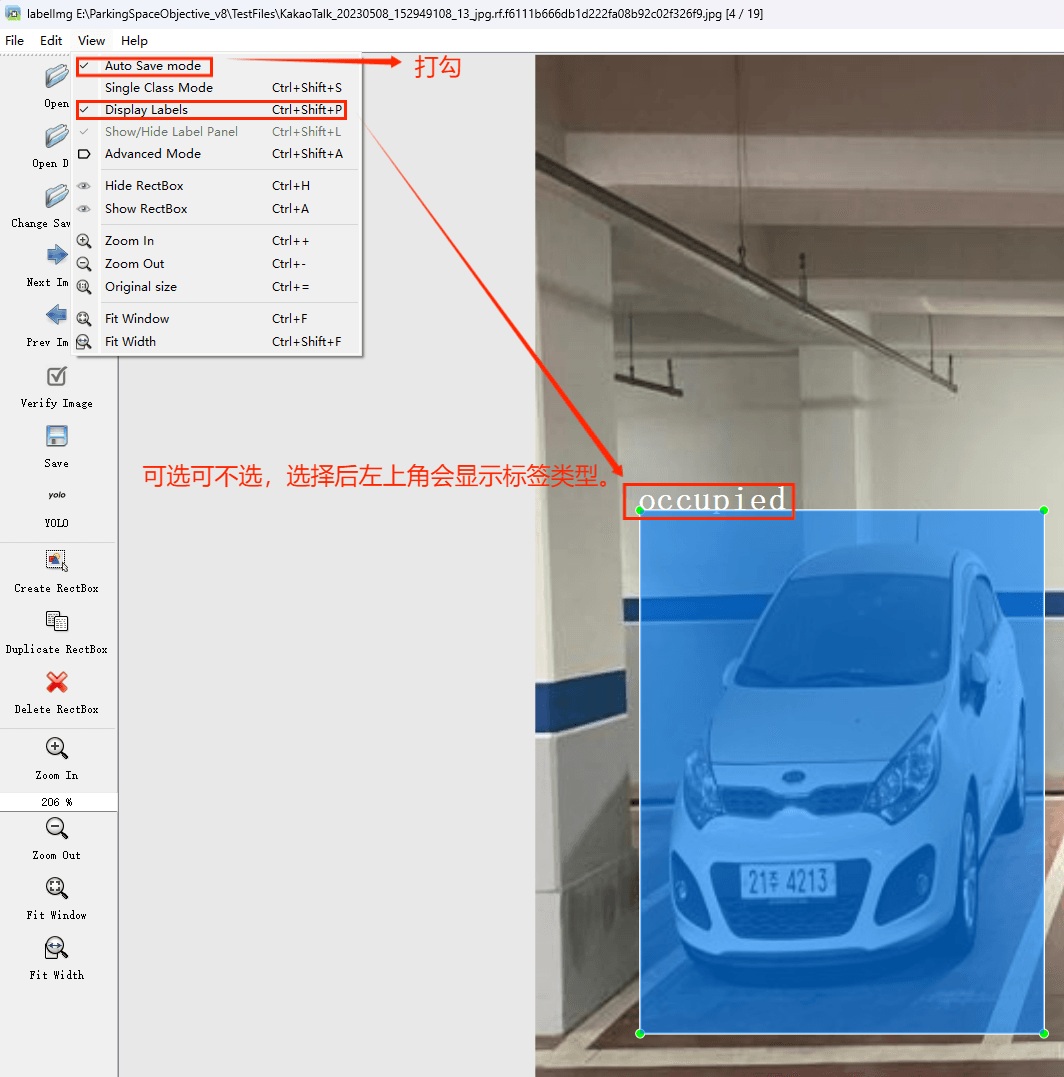Delete RectBox using red X icon
The height and width of the screenshot is (1077, 1064).
(x=57, y=683)
